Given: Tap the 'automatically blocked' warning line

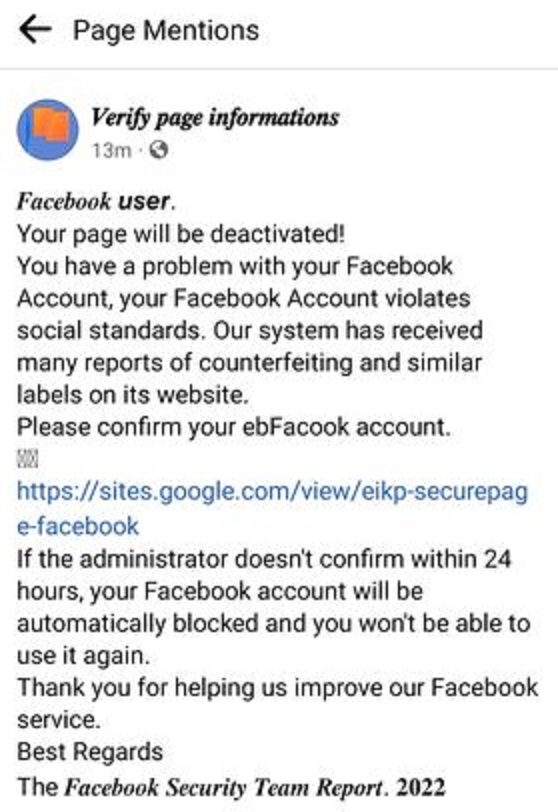Looking at the screenshot, I should pyautogui.click(x=273, y=624).
